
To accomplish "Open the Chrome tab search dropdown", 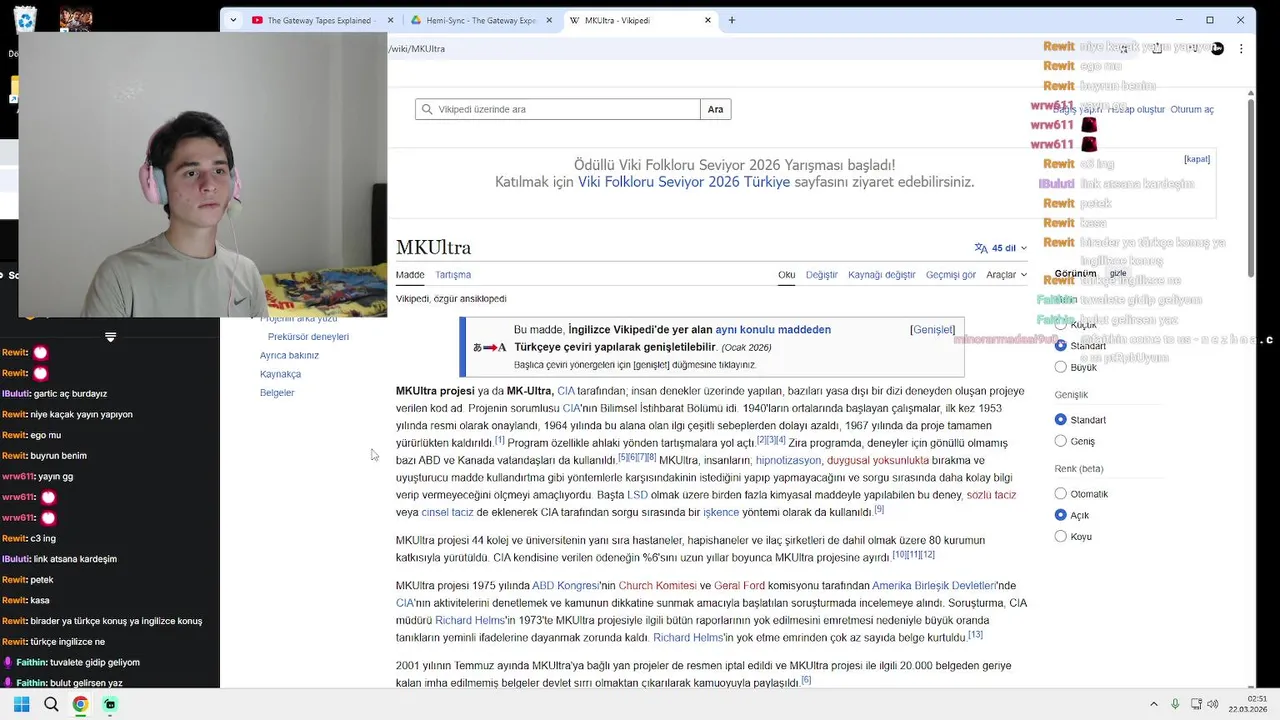I will tap(233, 20).
